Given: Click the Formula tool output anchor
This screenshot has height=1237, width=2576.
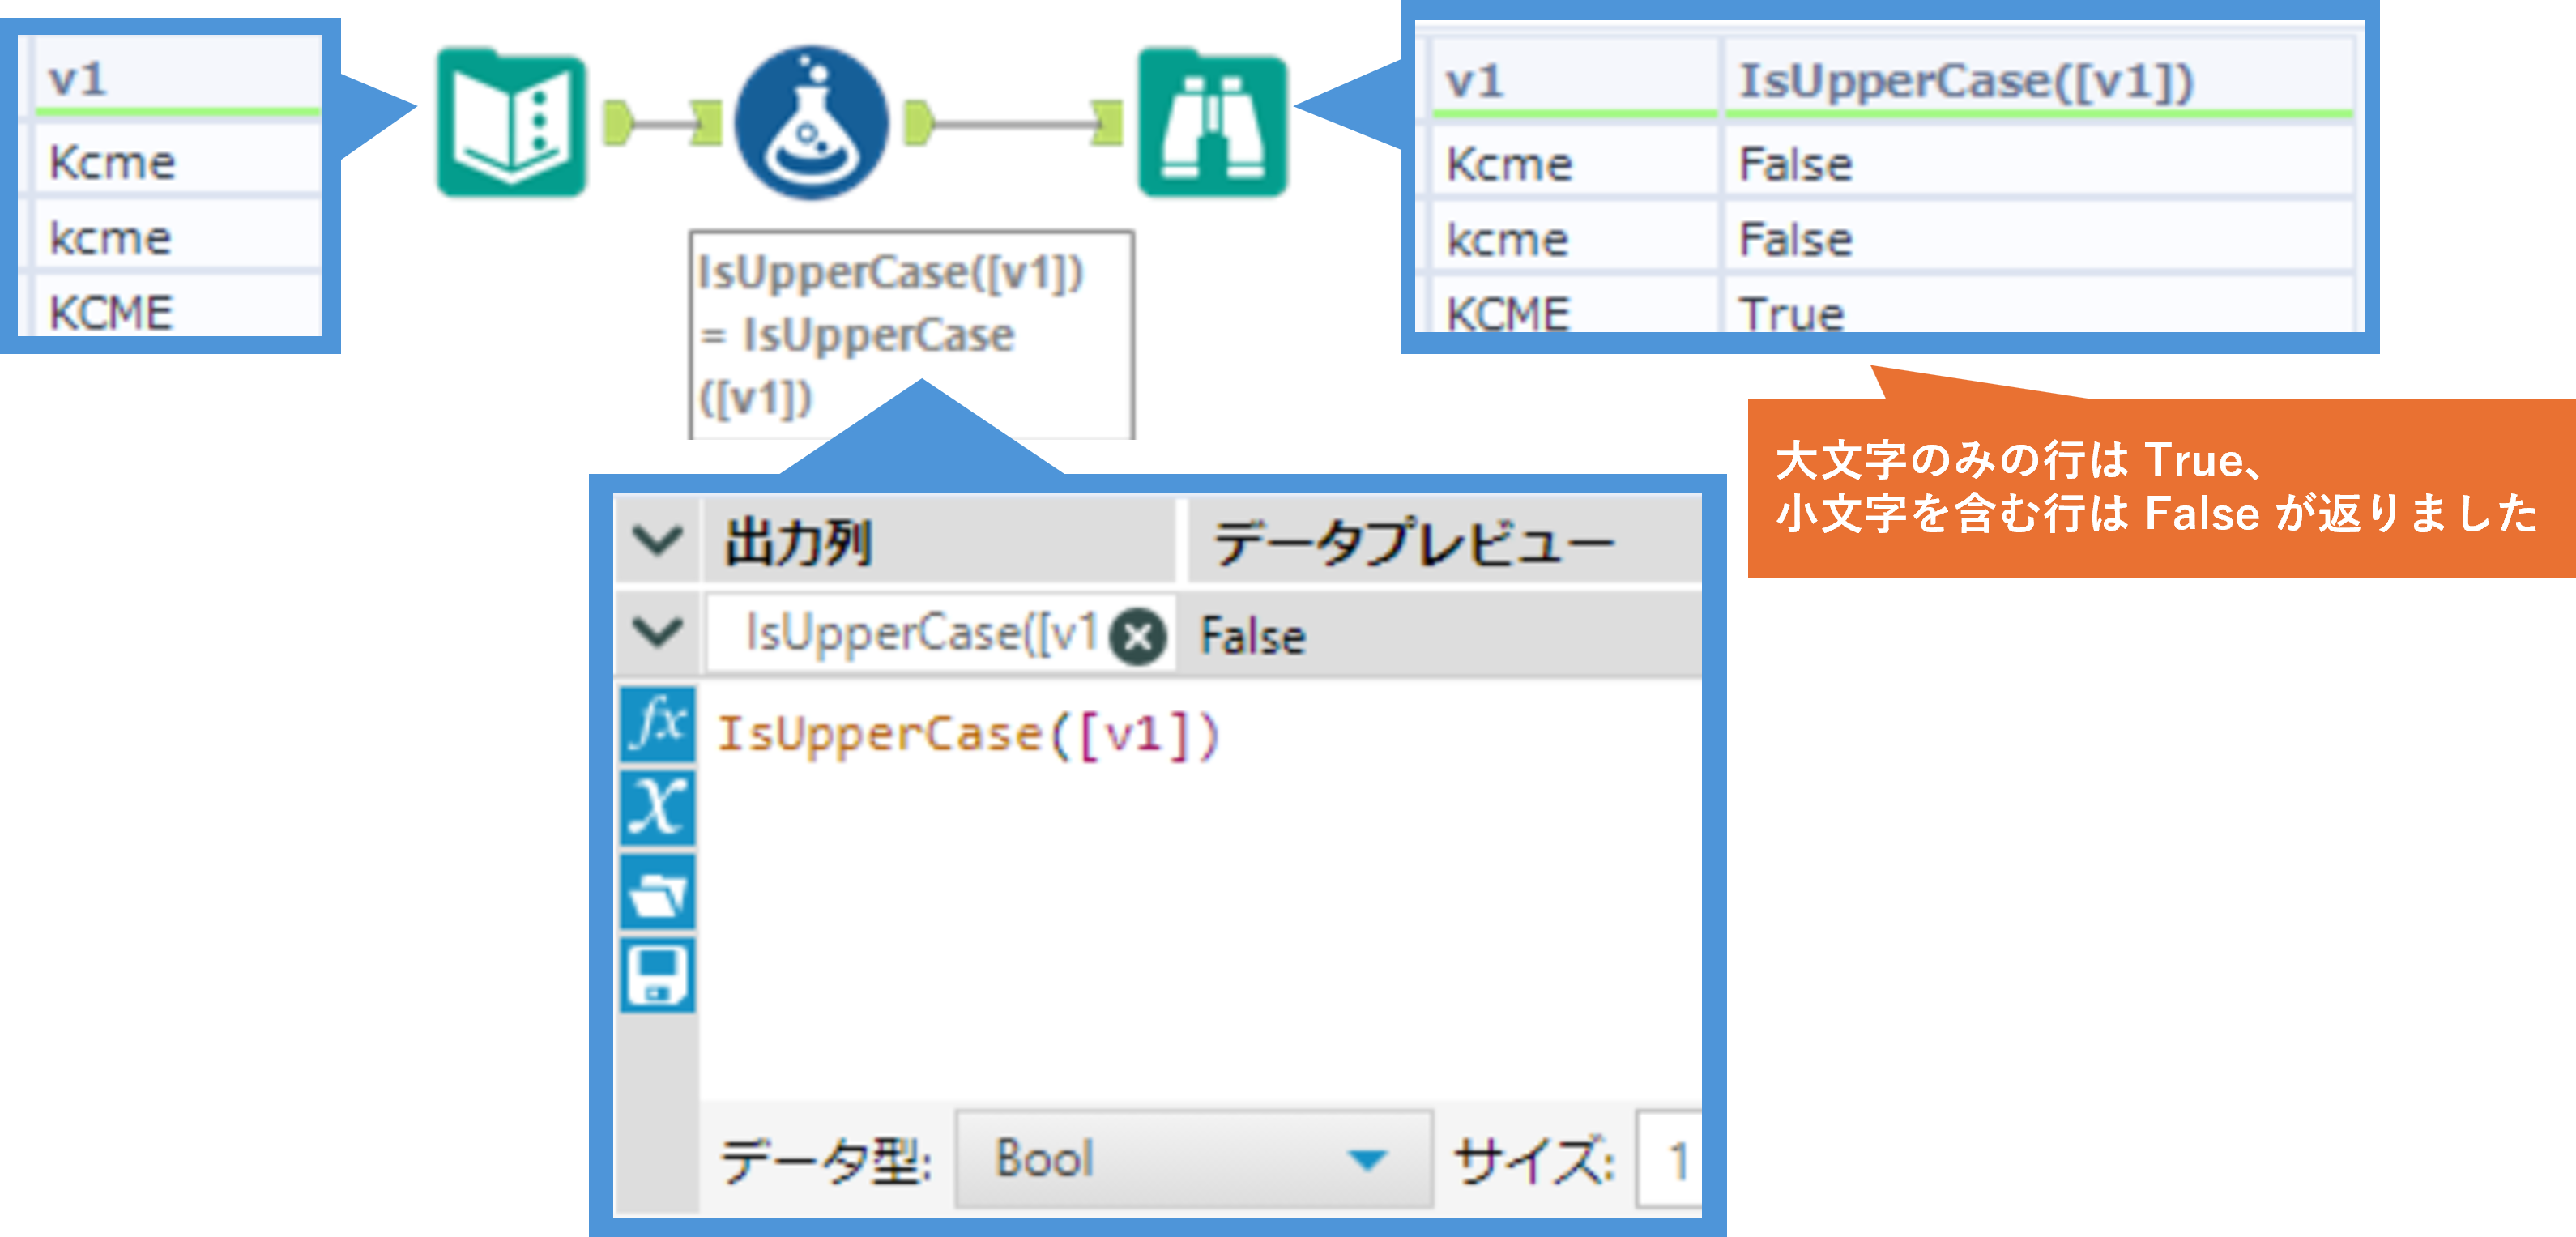Looking at the screenshot, I should (x=917, y=124).
